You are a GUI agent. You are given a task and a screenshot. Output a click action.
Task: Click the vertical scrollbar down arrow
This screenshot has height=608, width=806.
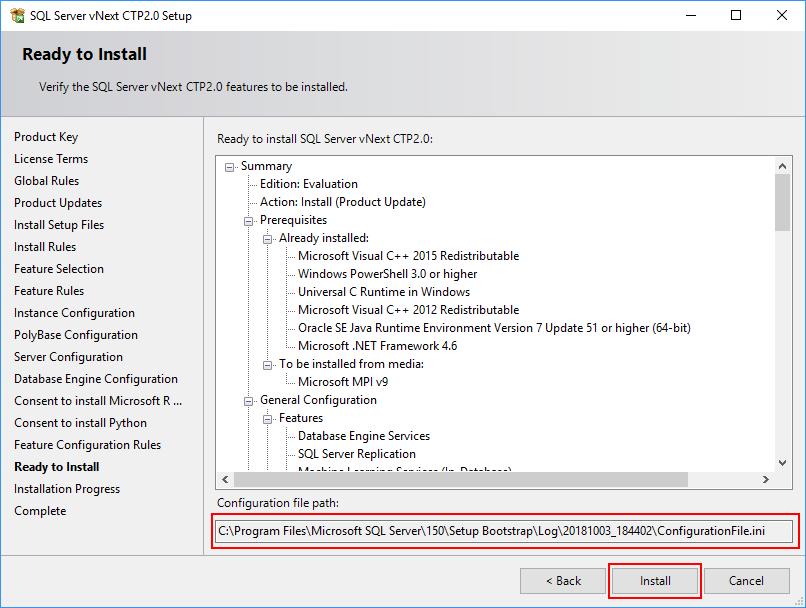point(782,462)
